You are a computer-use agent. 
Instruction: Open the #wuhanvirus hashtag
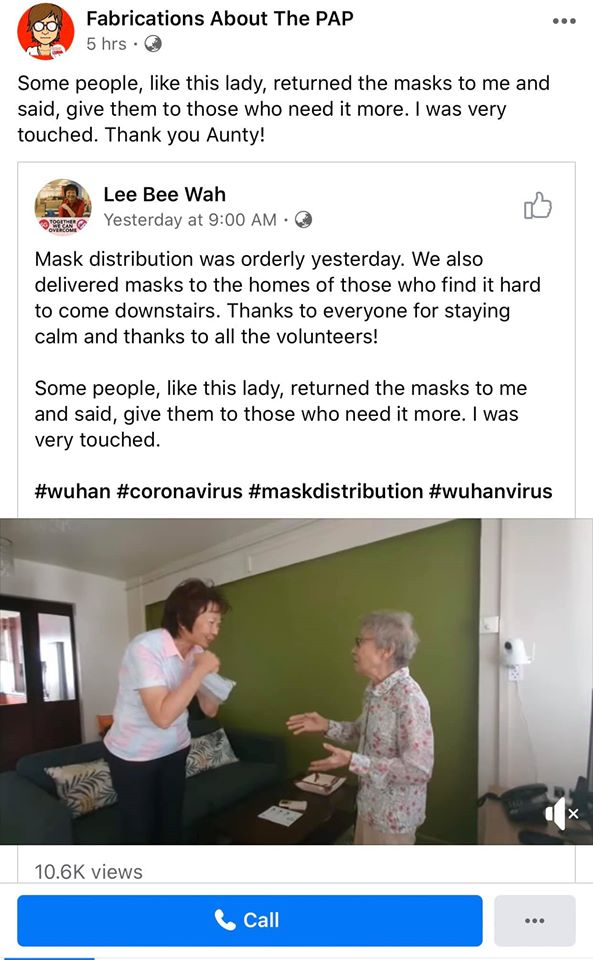coord(491,491)
